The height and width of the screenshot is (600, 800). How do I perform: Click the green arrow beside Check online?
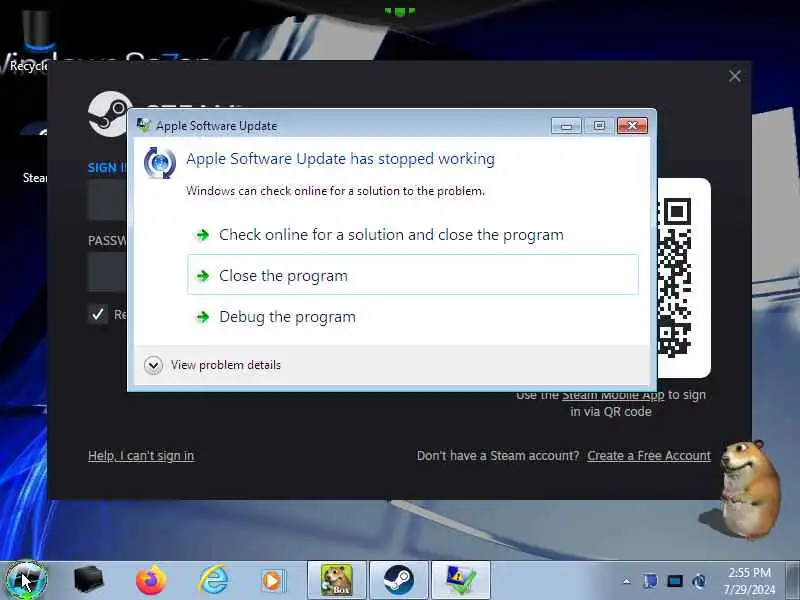coord(203,235)
